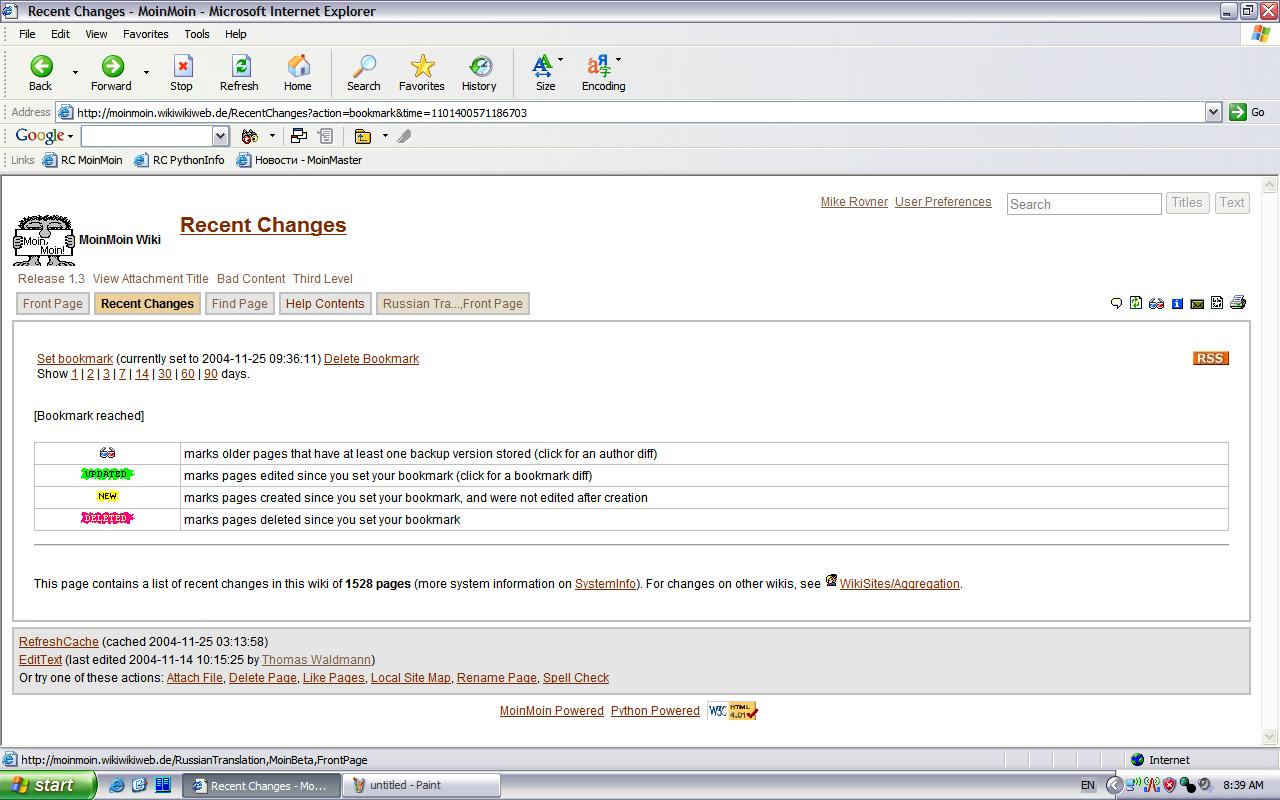Screen dimensions: 1280x800
Task: Expand hidden system tray icons chevron
Action: point(1114,785)
